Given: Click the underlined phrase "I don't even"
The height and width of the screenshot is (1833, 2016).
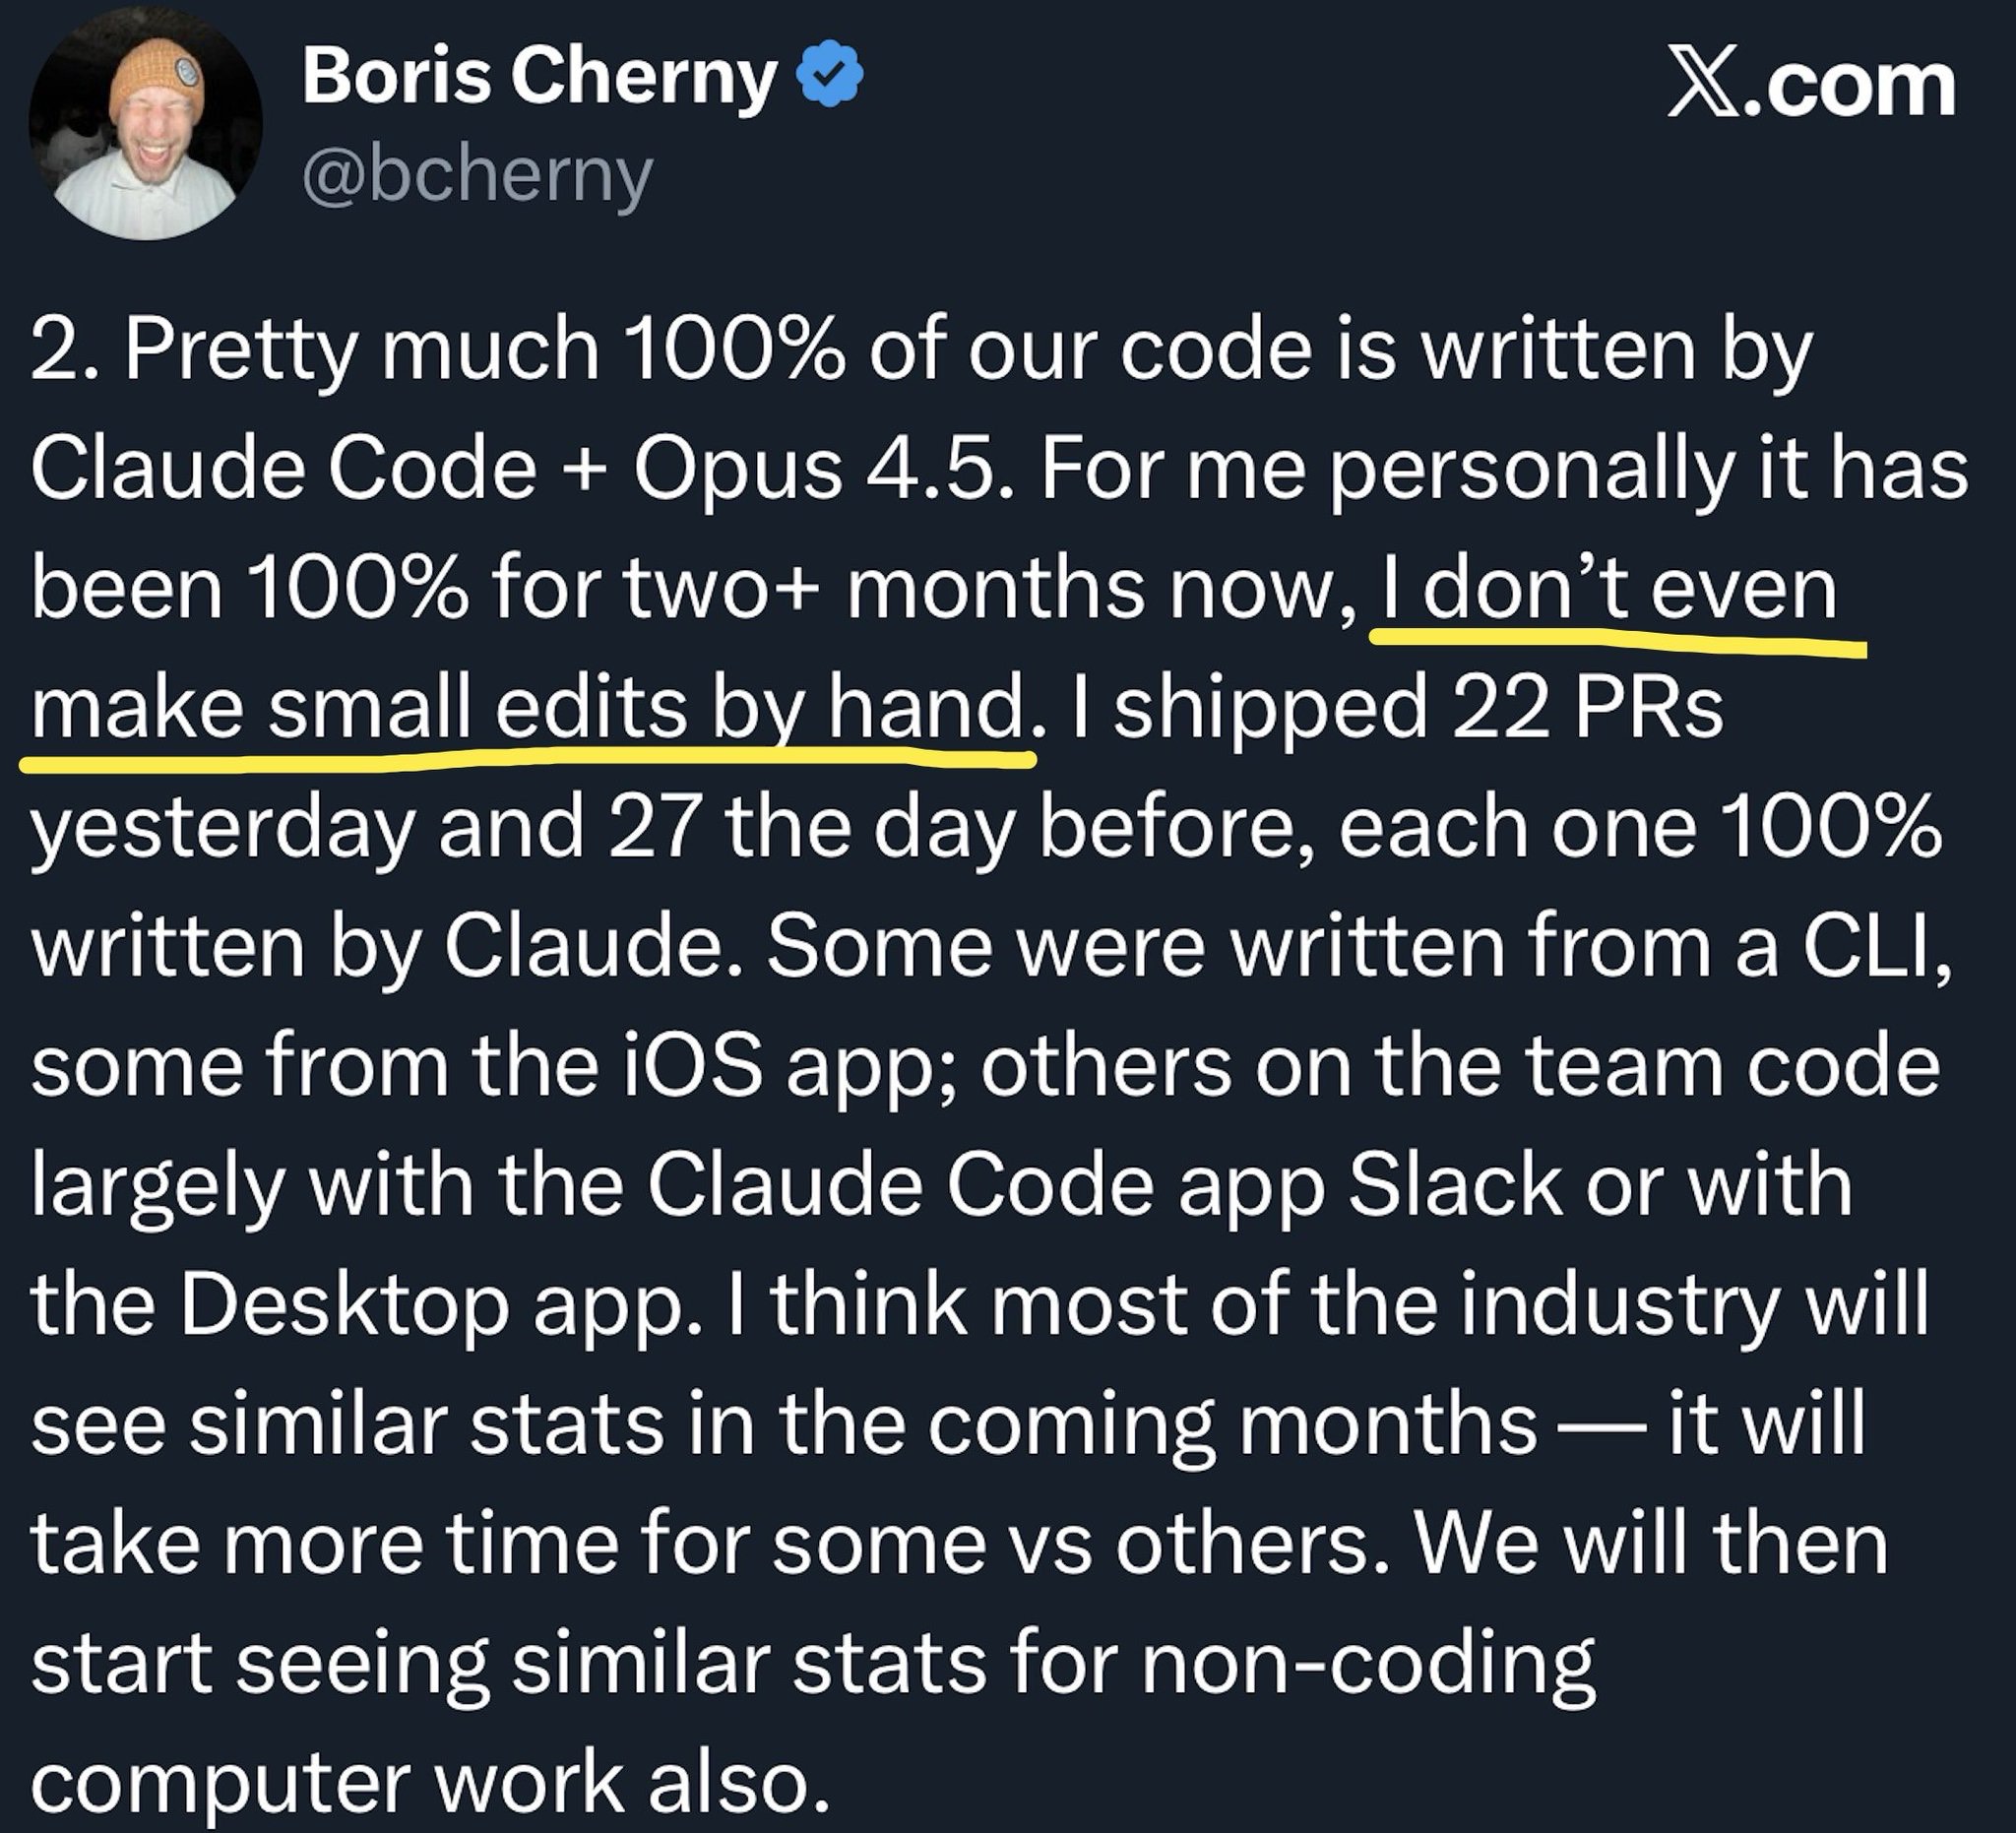Looking at the screenshot, I should 1609,589.
